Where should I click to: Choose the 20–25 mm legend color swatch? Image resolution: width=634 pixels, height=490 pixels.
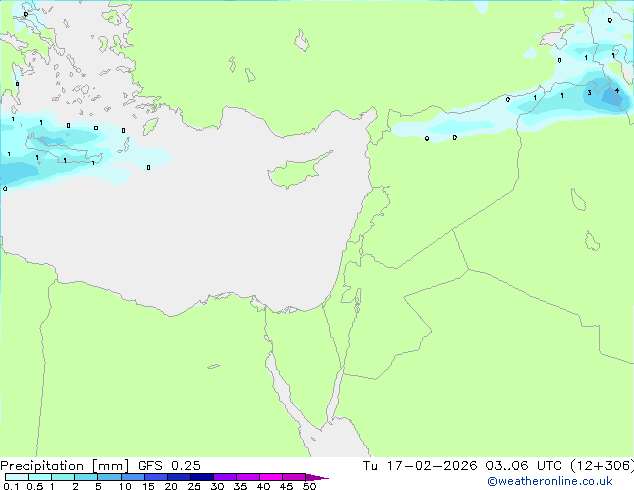pyautogui.click(x=178, y=477)
